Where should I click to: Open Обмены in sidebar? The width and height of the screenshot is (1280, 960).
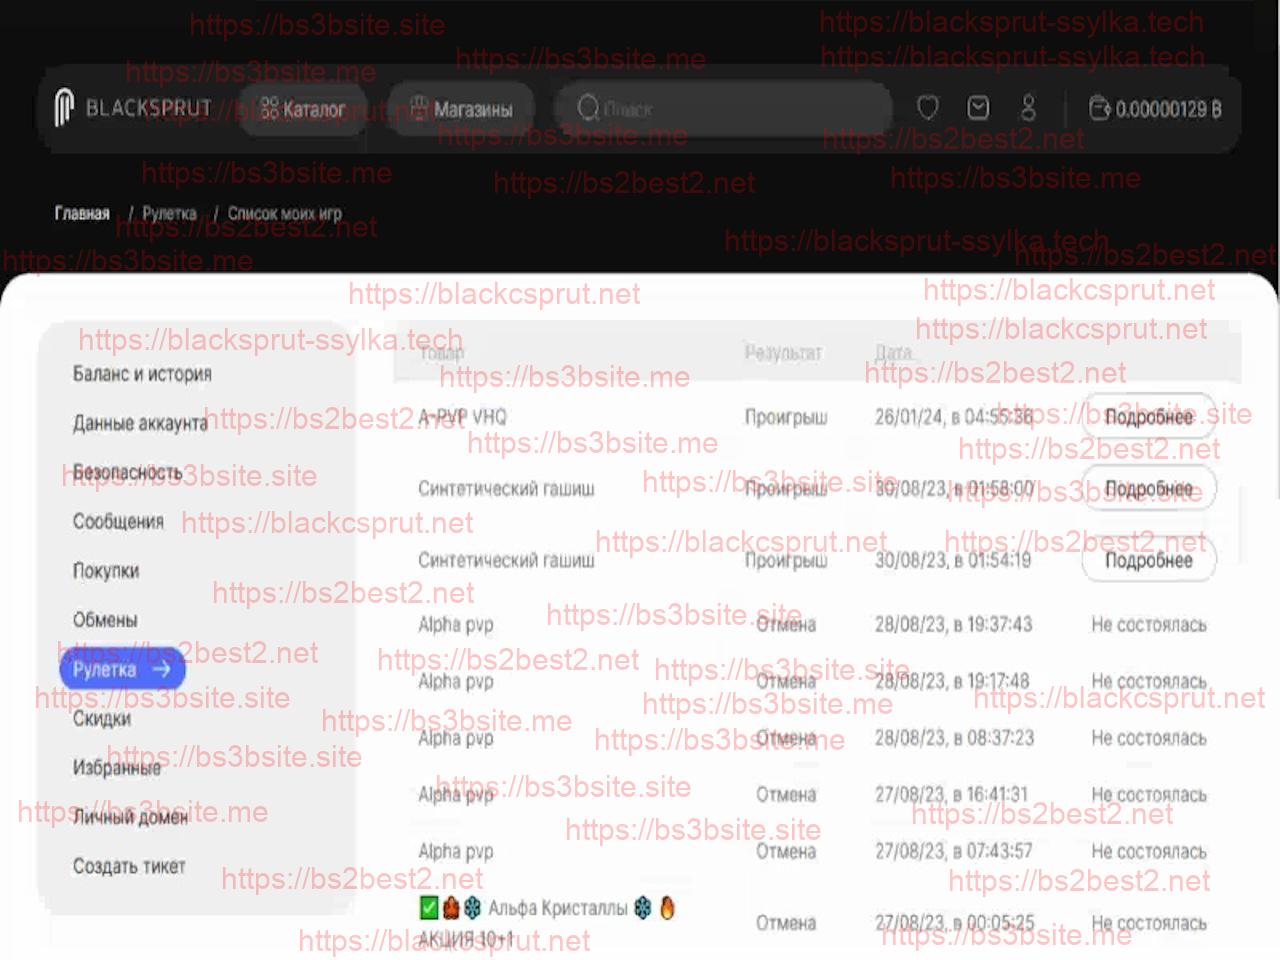[105, 620]
